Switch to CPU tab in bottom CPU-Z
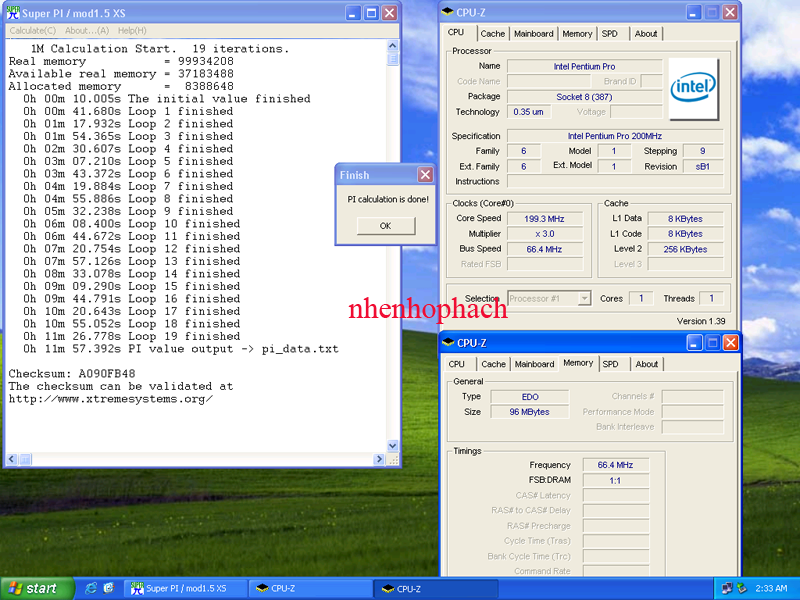Screen dimensions: 800x600 point(457,364)
